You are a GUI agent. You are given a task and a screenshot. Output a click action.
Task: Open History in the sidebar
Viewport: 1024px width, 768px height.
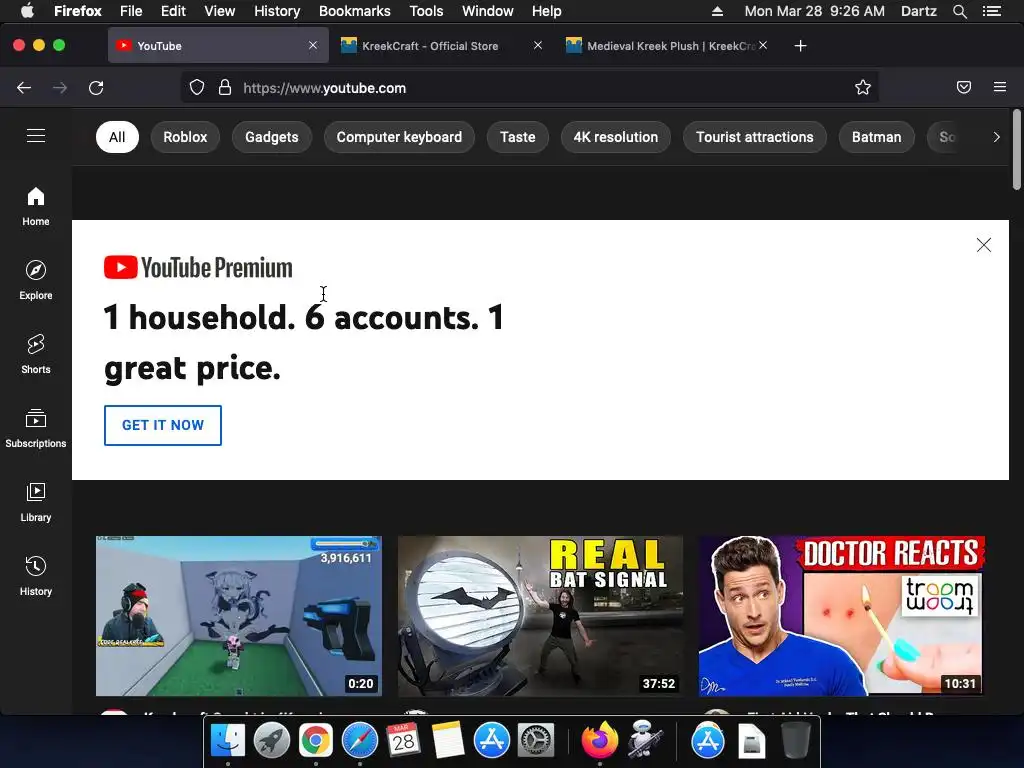(36, 576)
